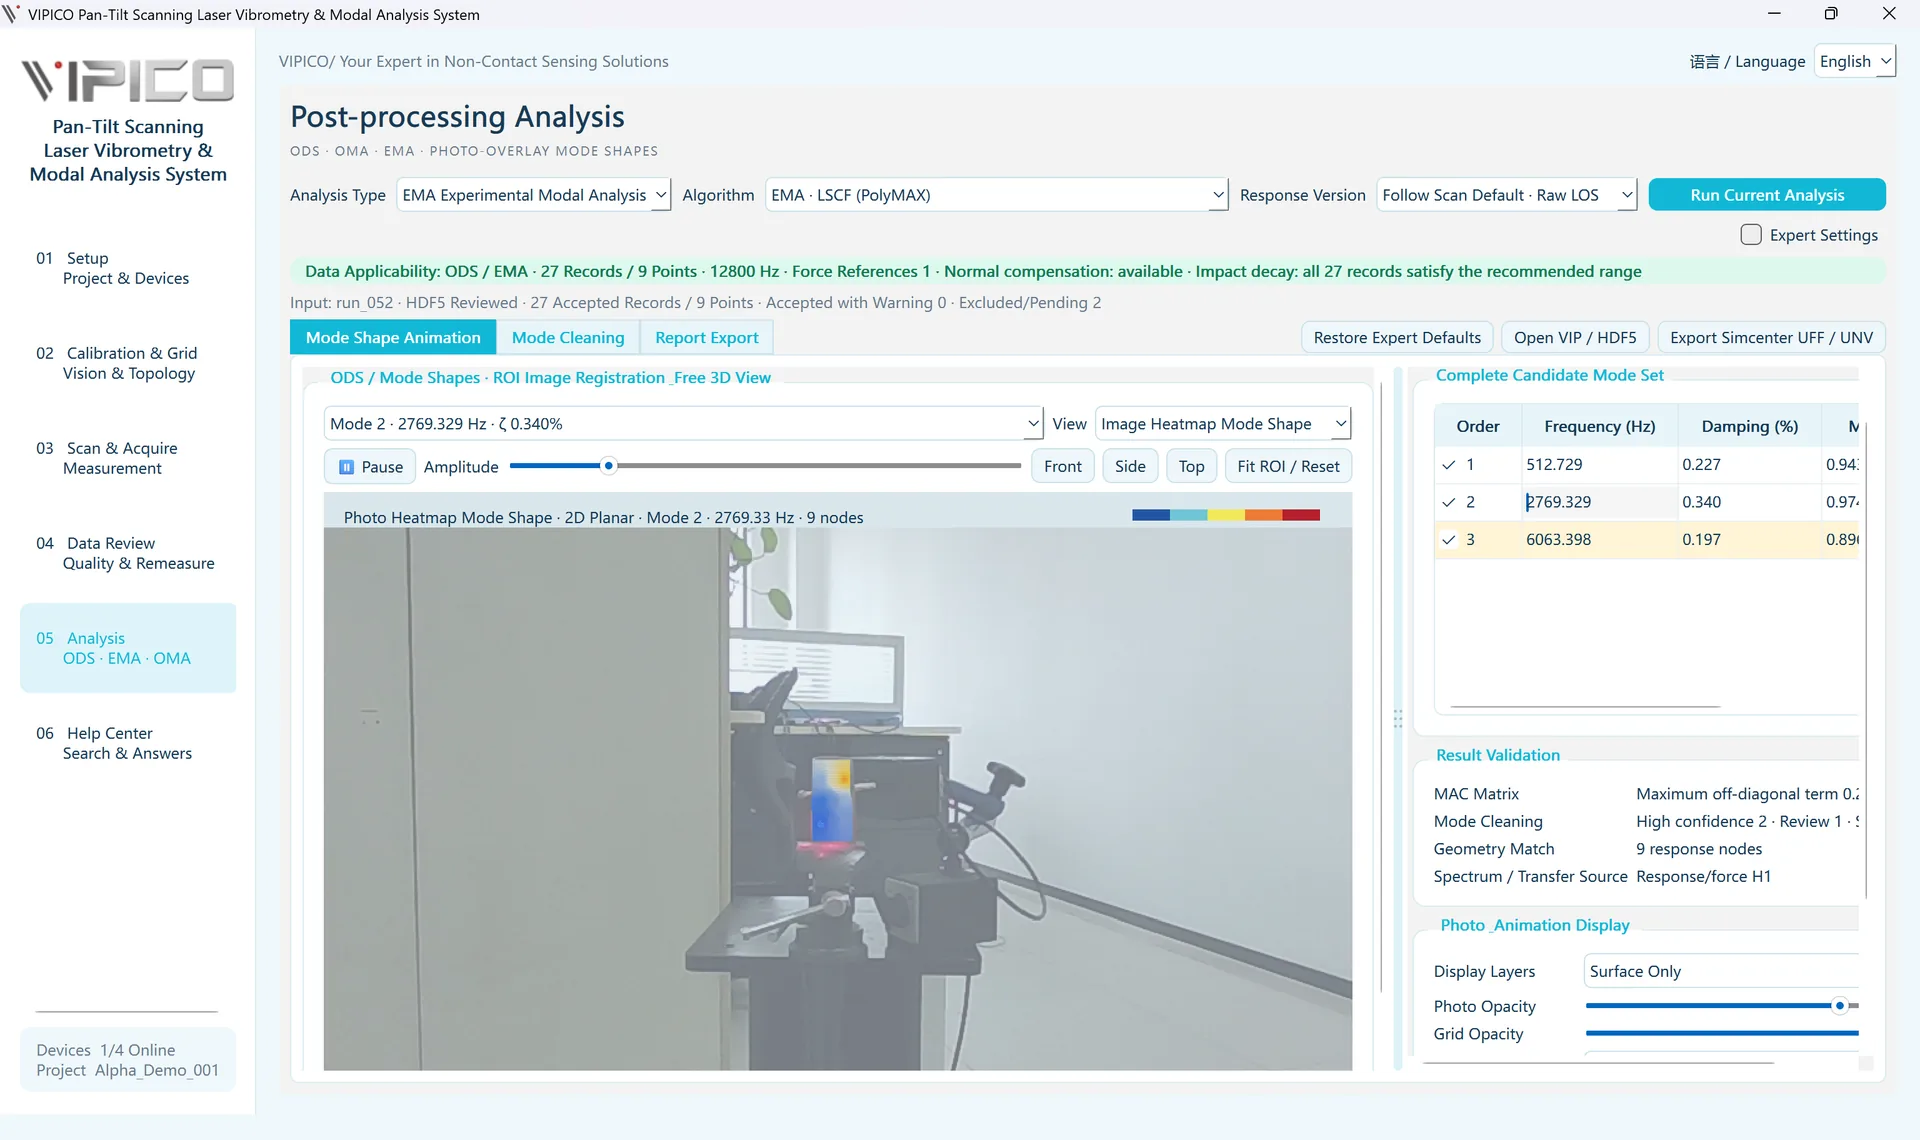
Task: Click the Data Applicability status banner
Action: tap(1087, 272)
